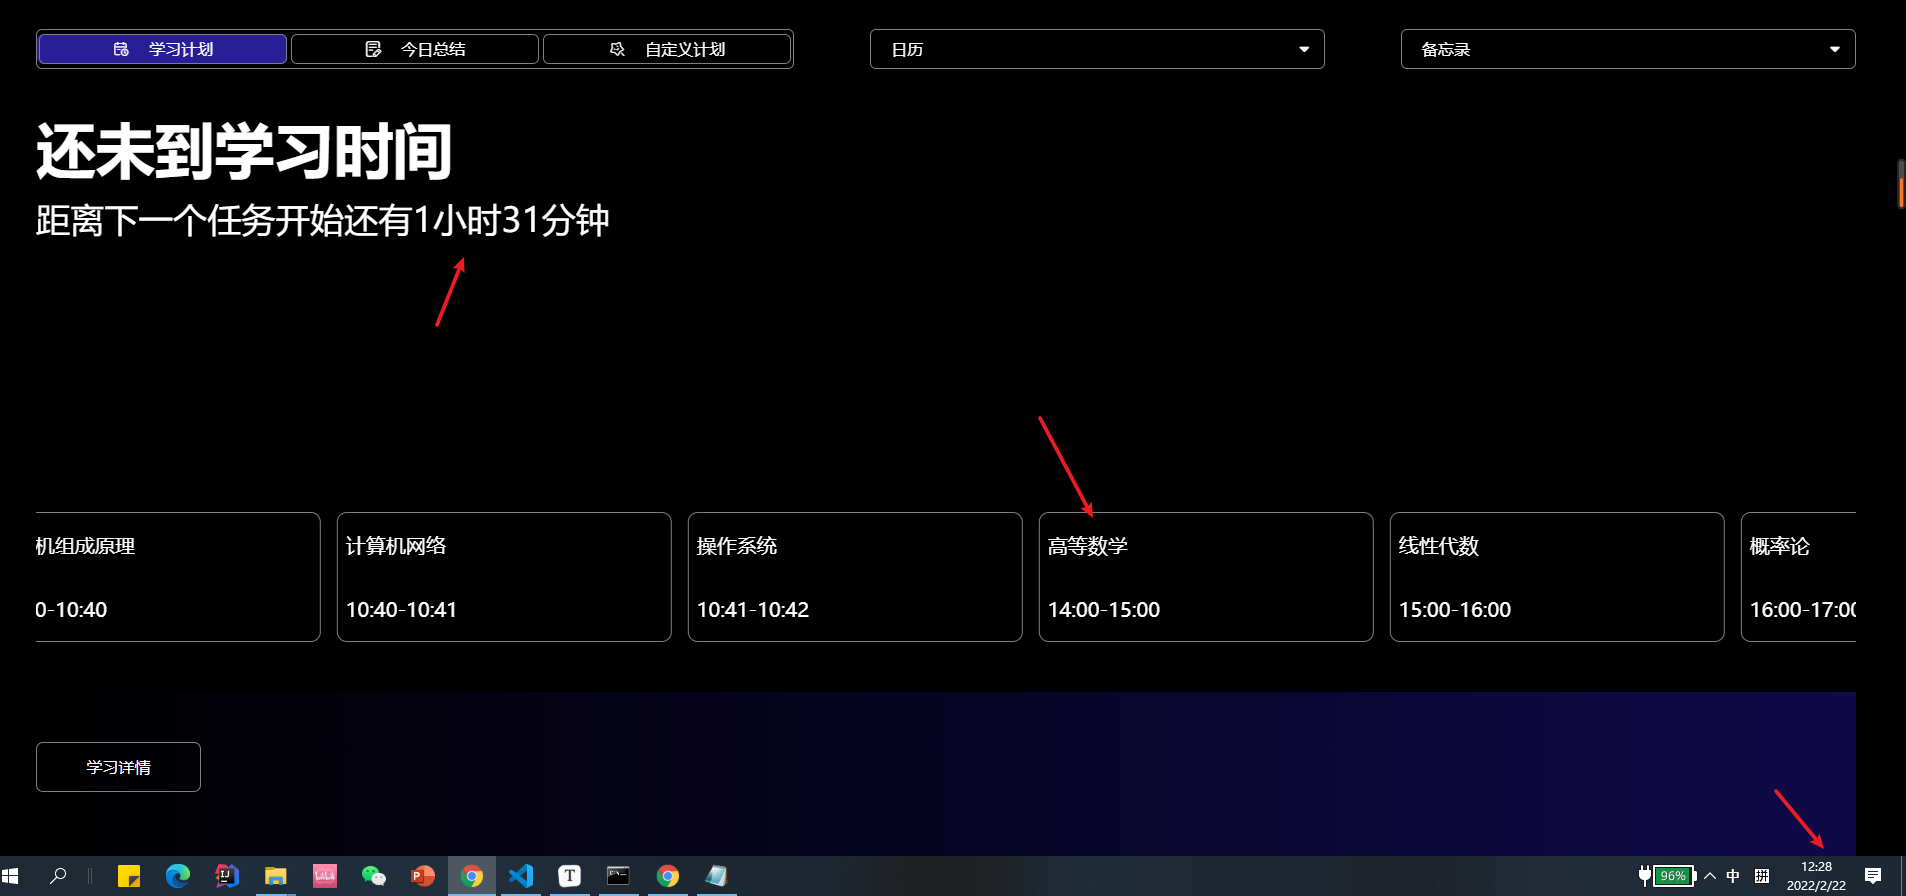Open WeChat from the taskbar

[374, 876]
